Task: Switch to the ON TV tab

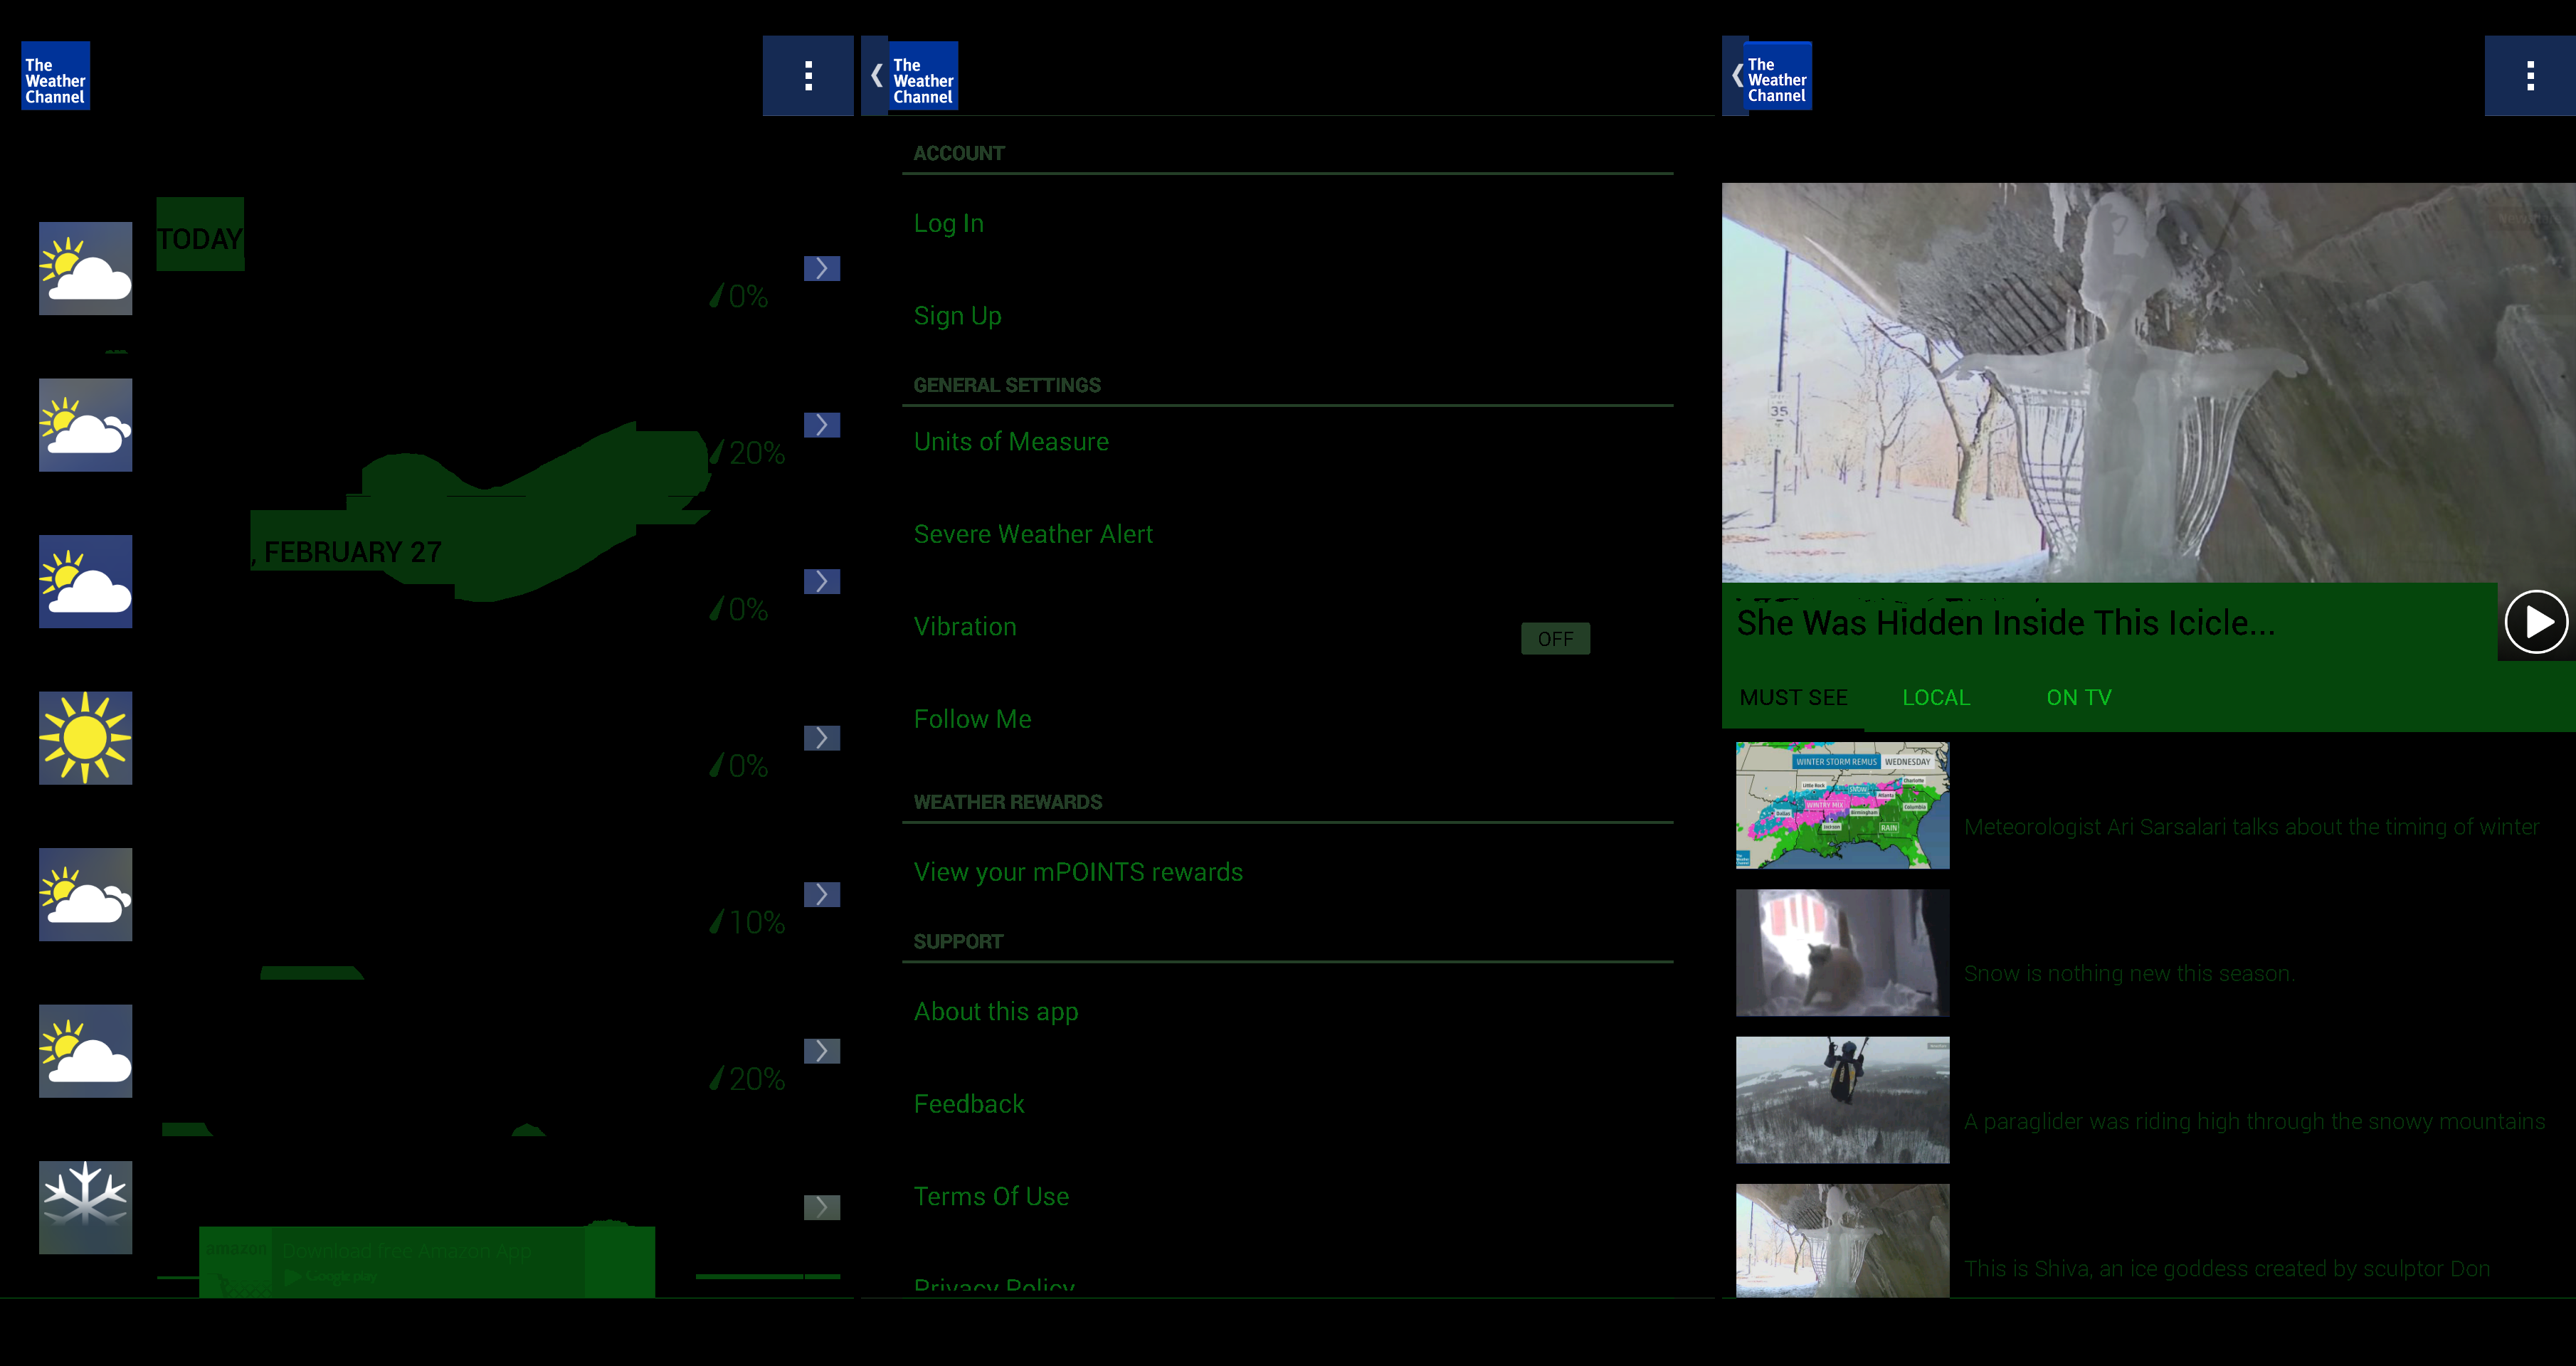Action: point(2078,698)
